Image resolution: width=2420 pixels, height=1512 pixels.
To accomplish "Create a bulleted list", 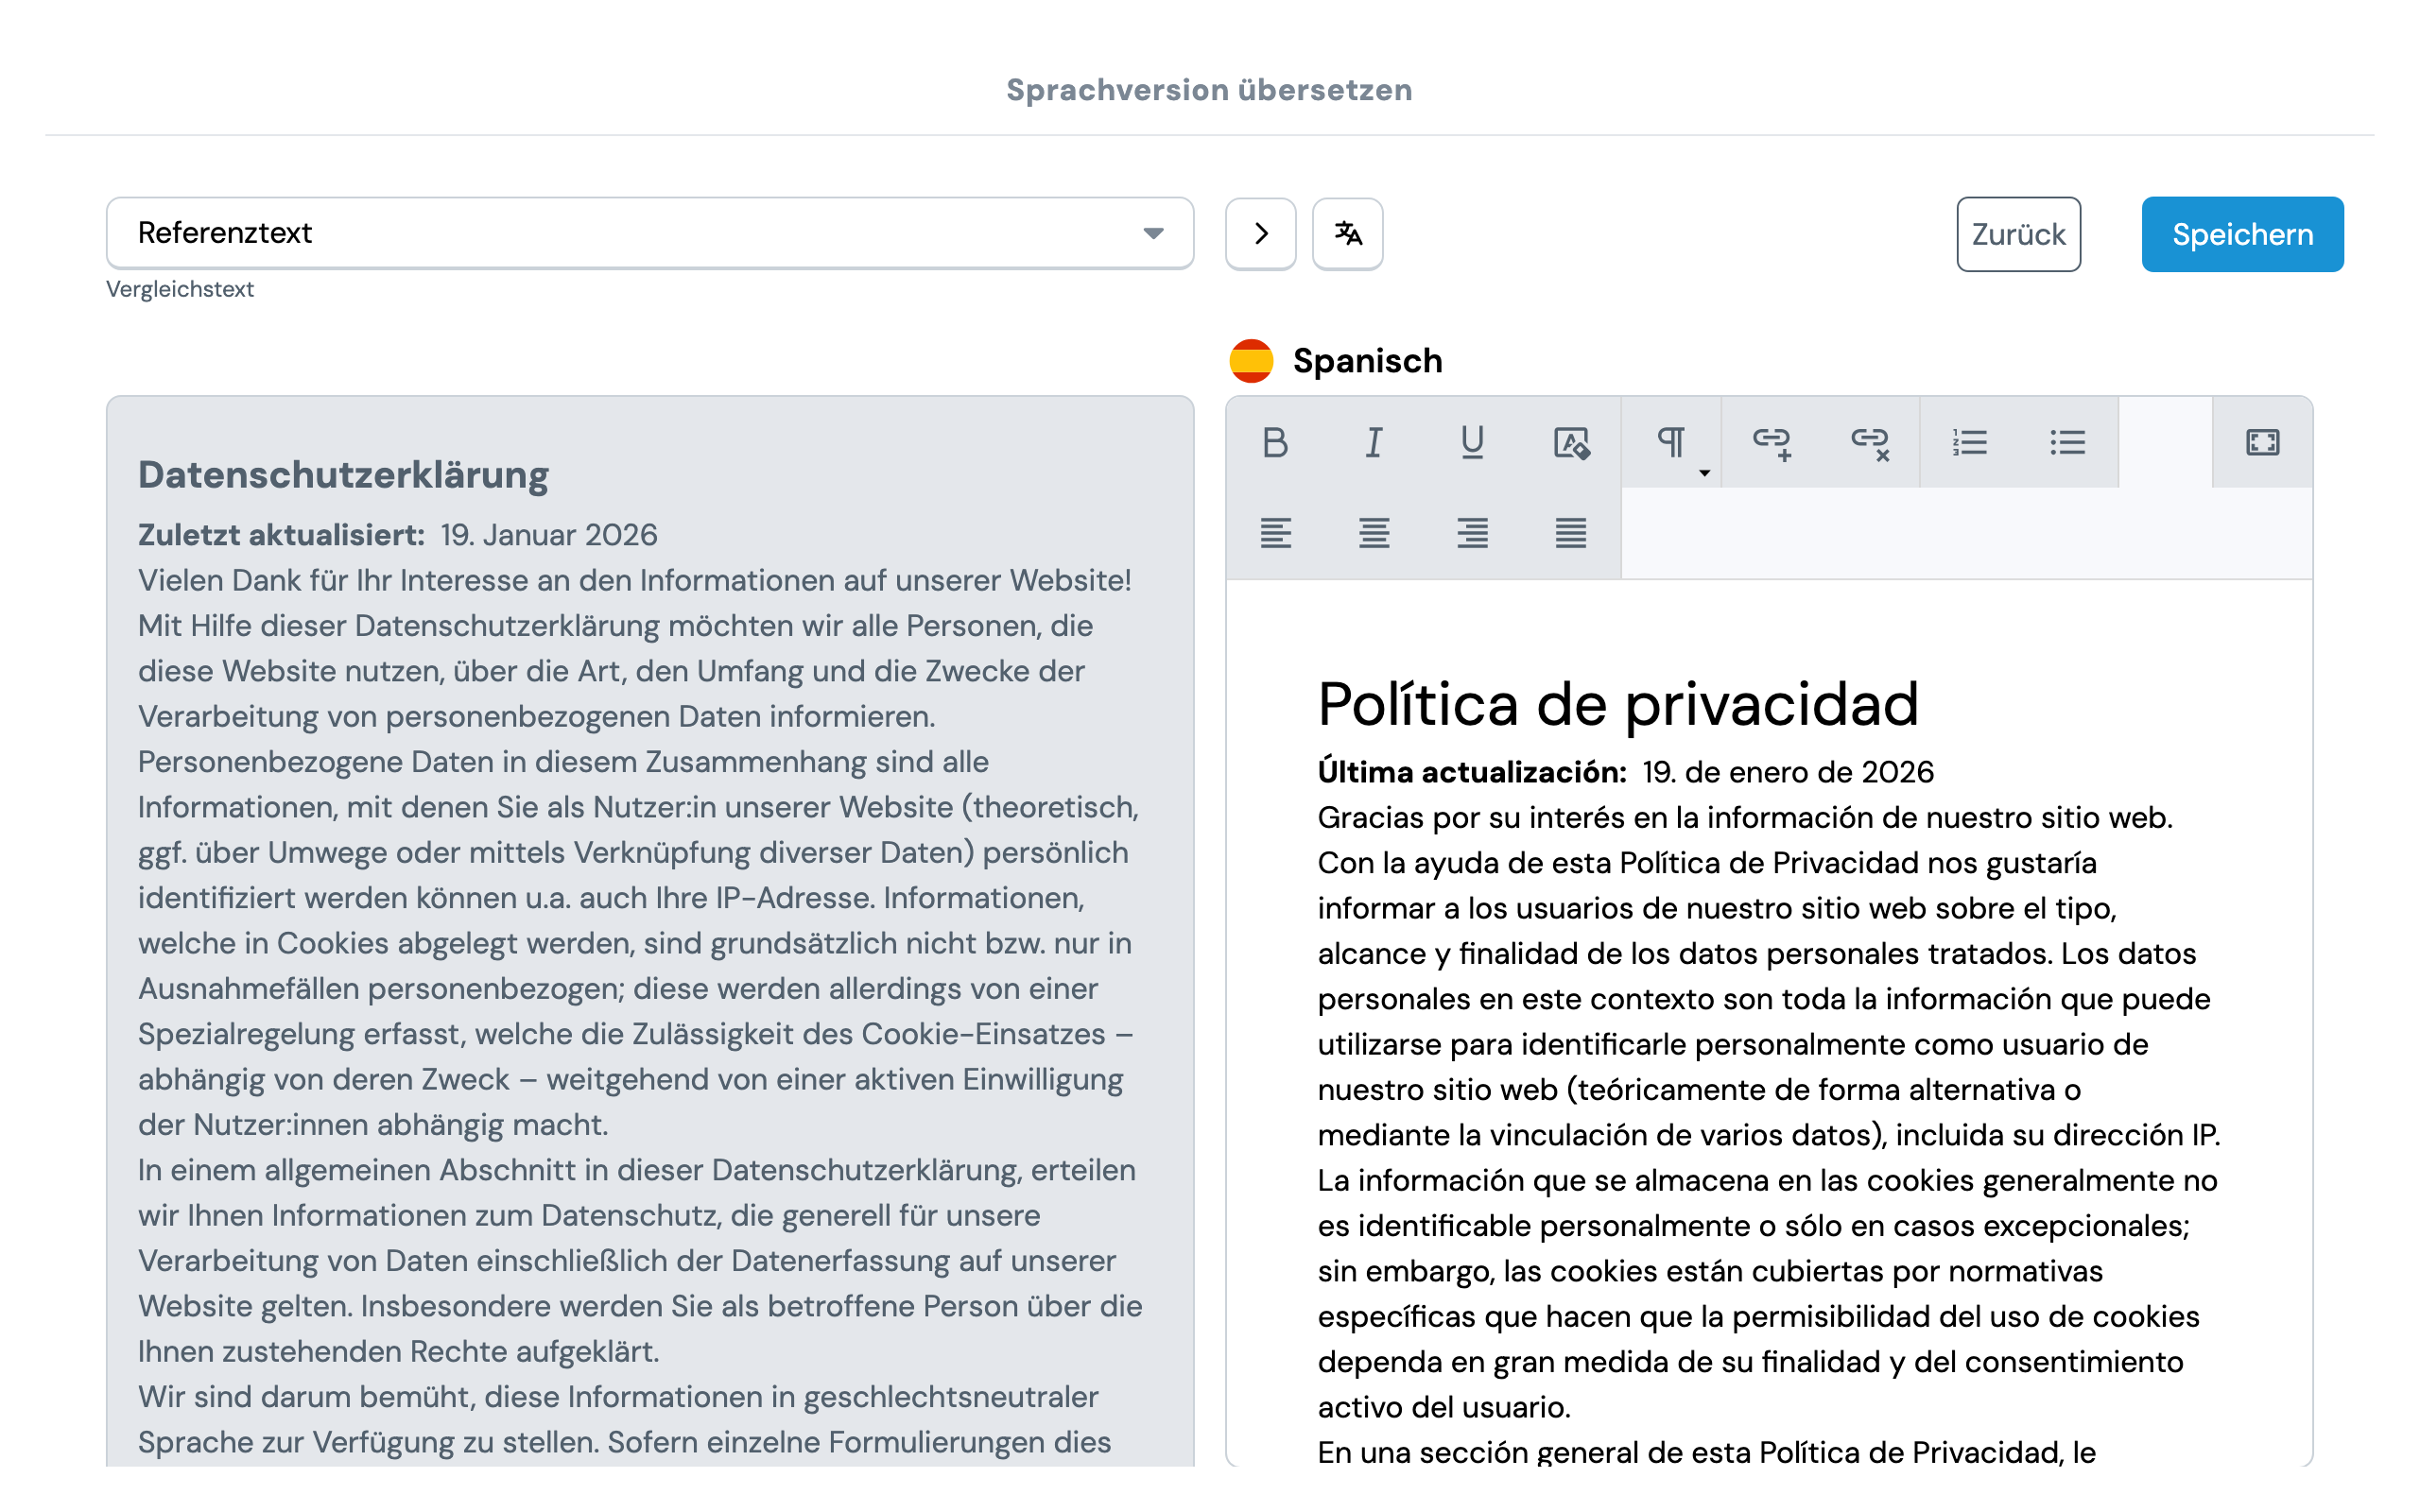I will tap(2067, 443).
